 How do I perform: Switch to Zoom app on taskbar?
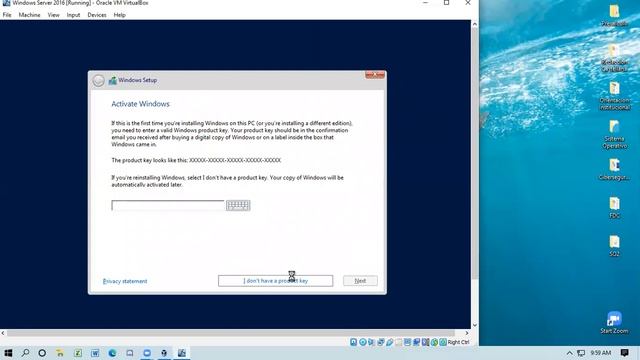[147, 353]
